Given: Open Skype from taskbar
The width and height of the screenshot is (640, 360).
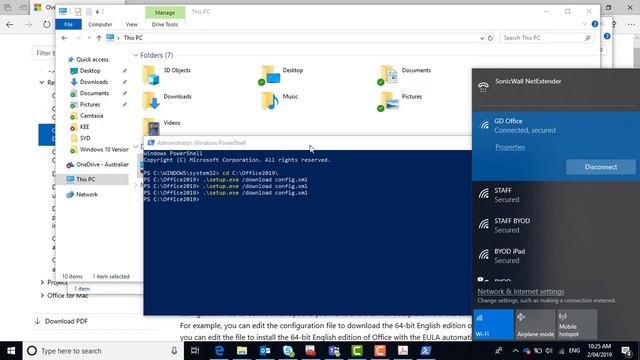Looking at the screenshot, I should 288,351.
